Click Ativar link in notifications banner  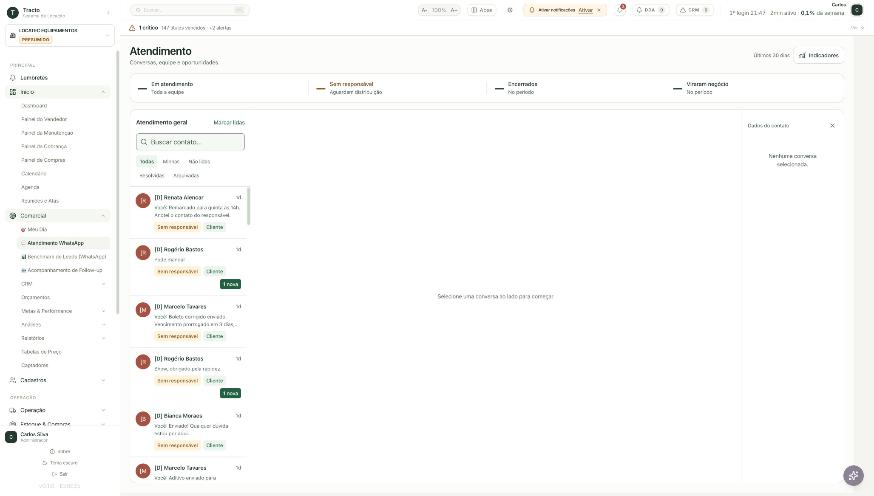click(585, 10)
